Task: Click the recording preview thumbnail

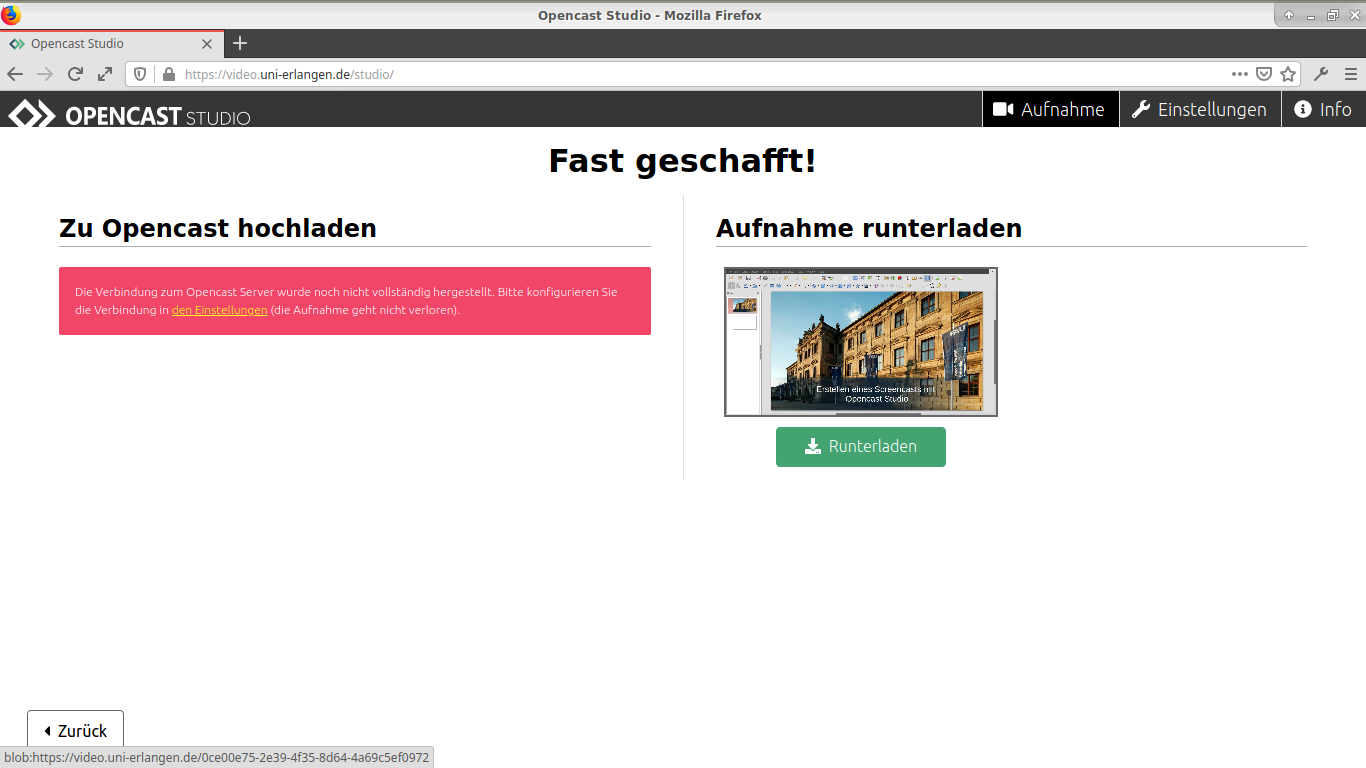Action: (x=860, y=342)
